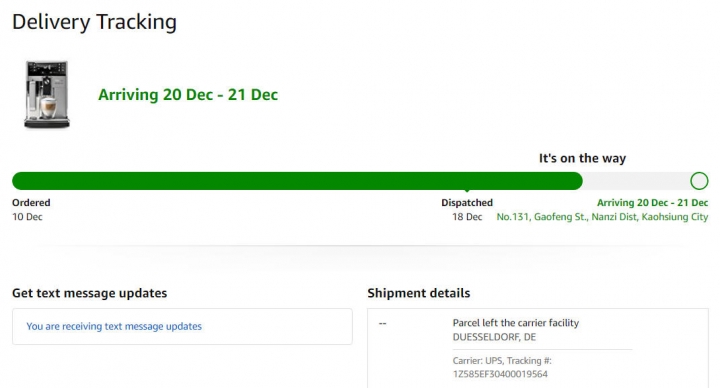This screenshot has height=388, width=720.
Task: Click the 'Ordered' milestone label
Action: [x=31, y=202]
